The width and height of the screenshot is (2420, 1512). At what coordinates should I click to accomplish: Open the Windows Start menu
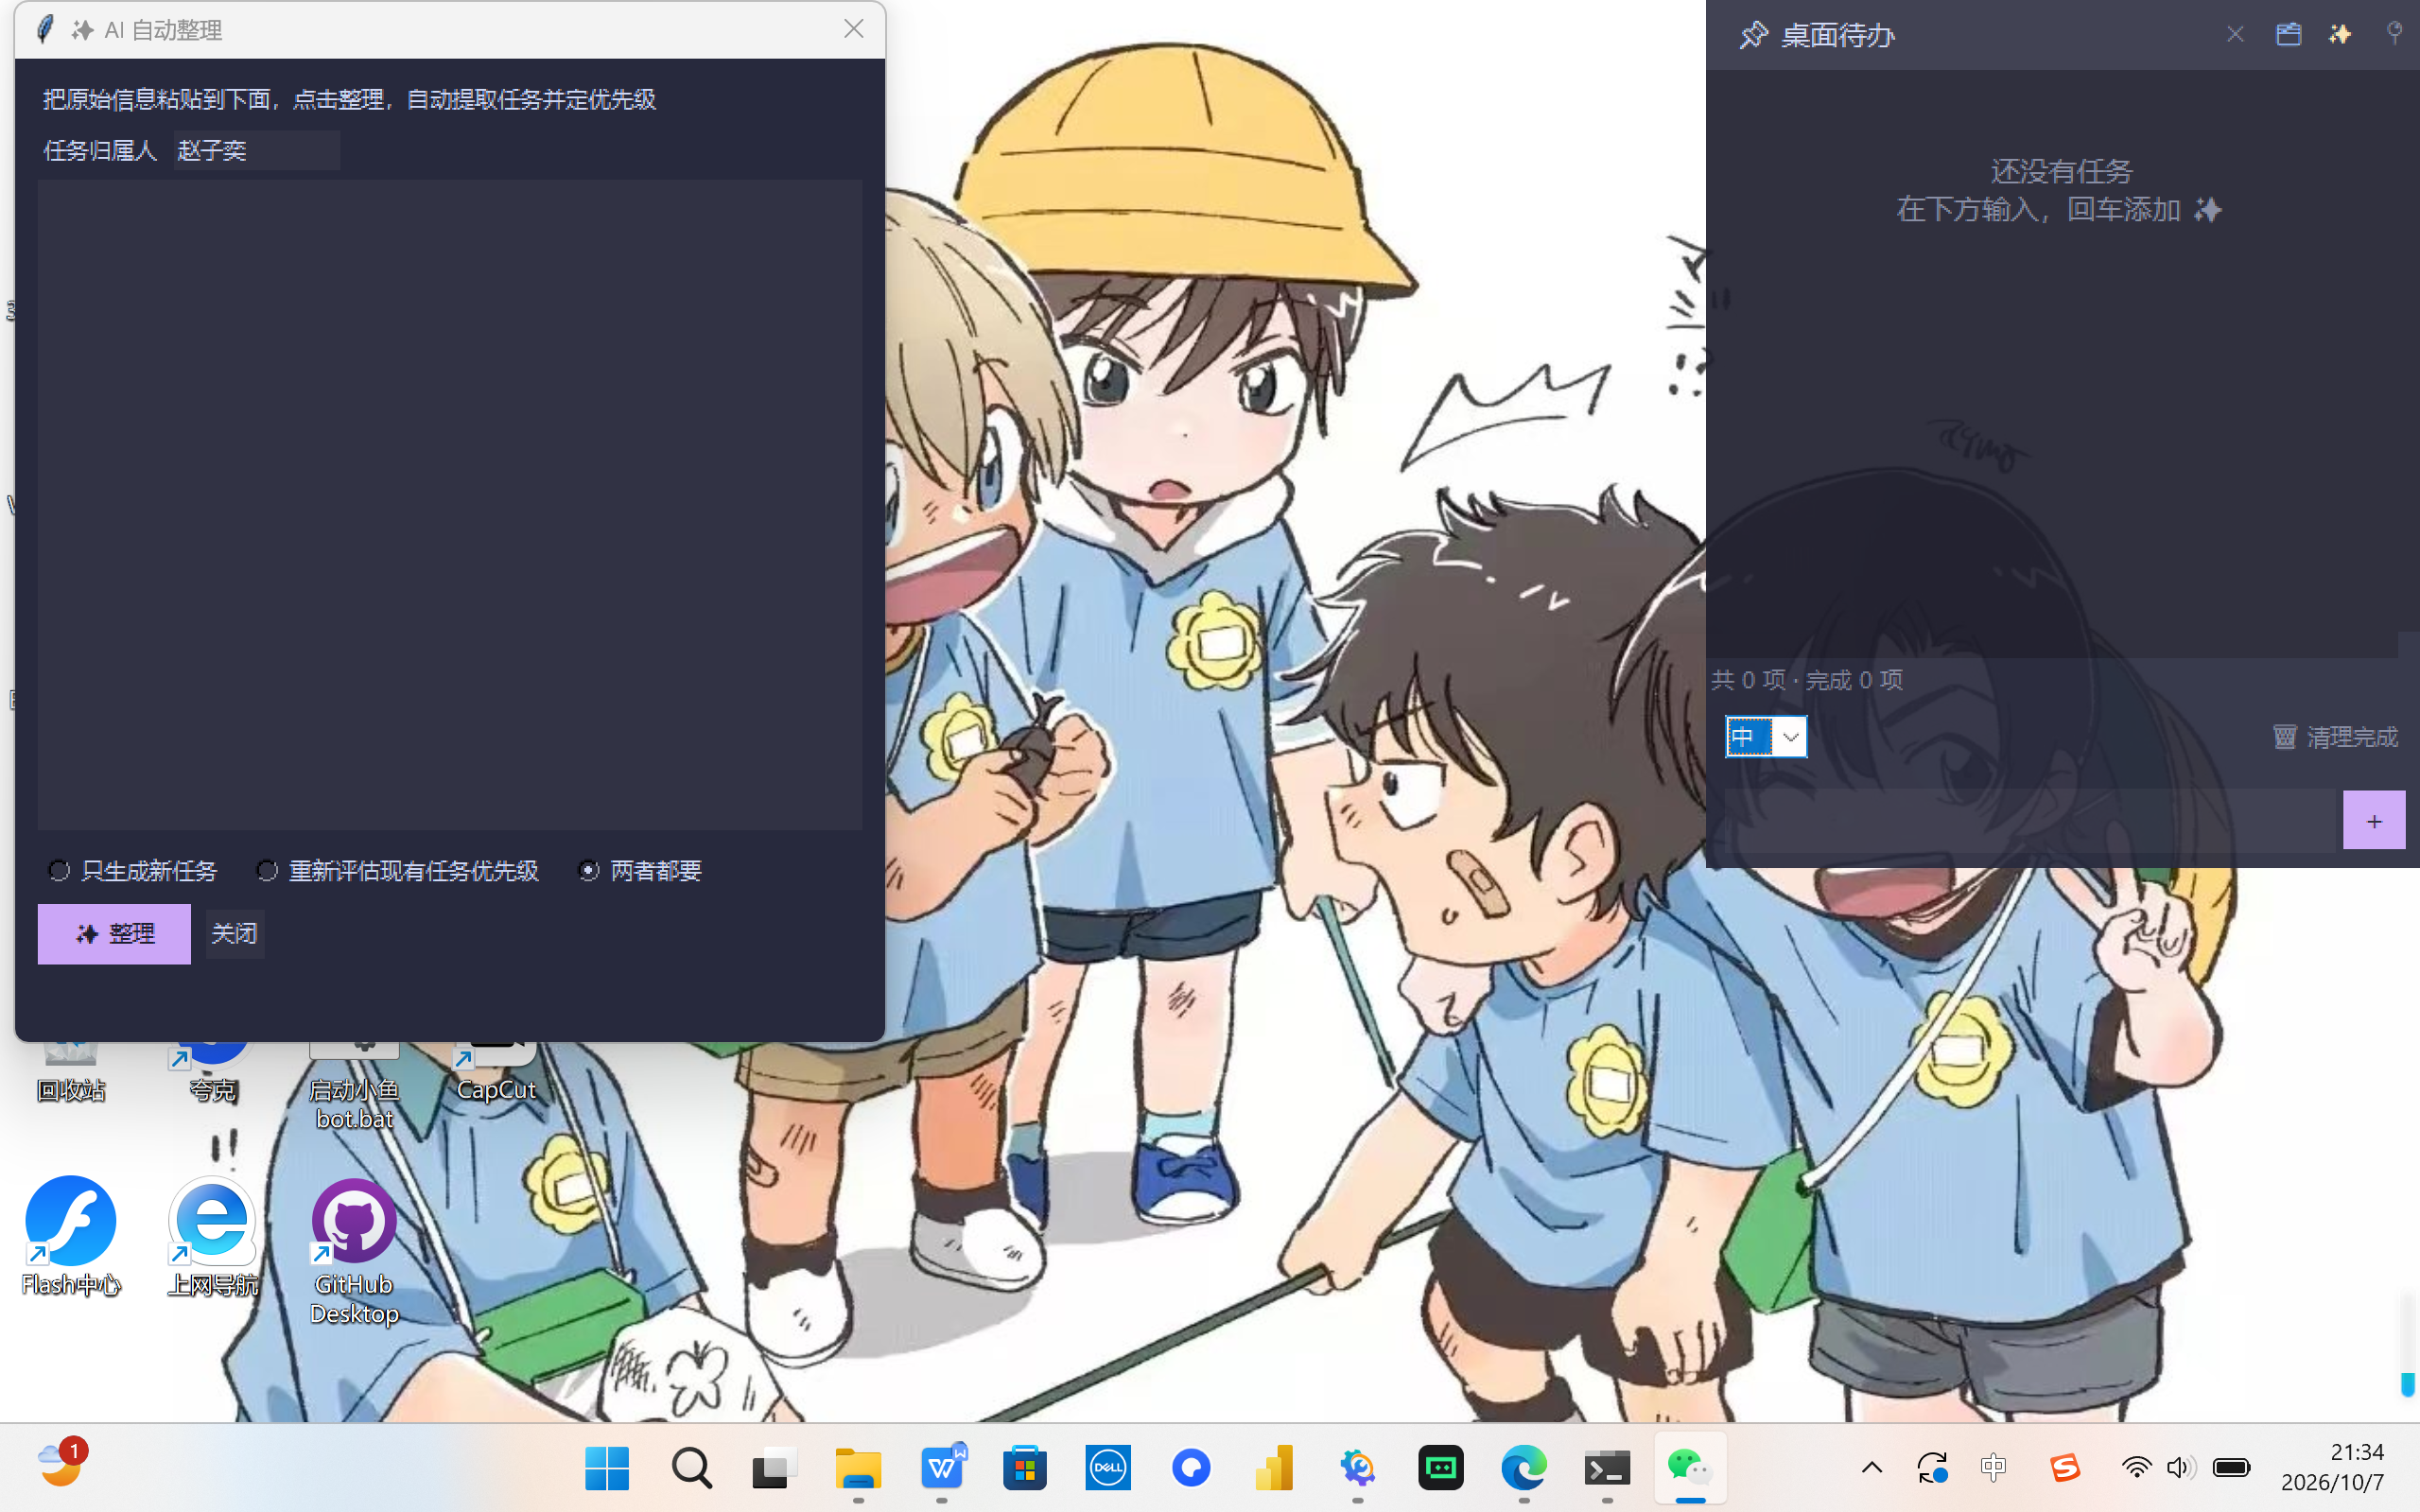(607, 1468)
